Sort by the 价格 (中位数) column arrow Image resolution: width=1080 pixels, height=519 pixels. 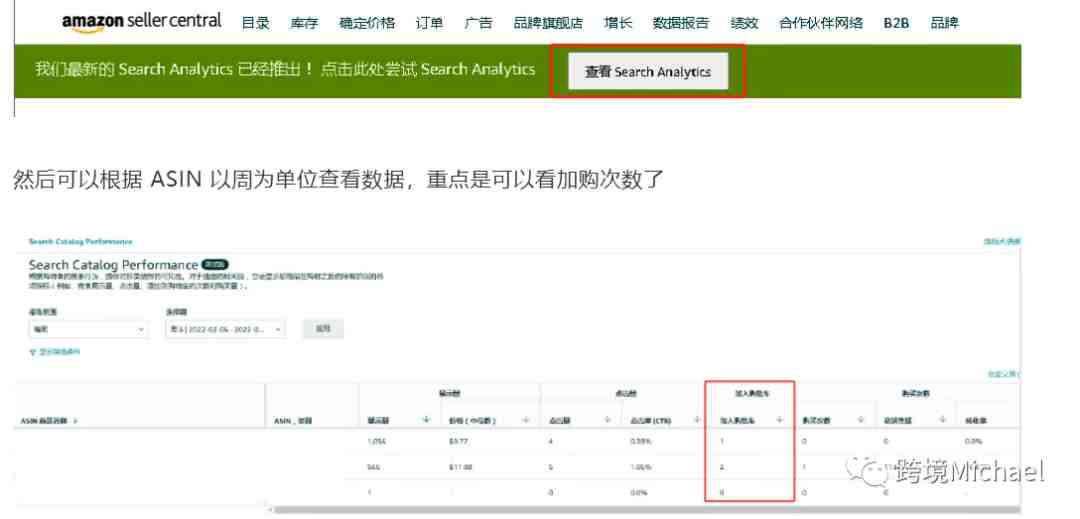point(526,420)
